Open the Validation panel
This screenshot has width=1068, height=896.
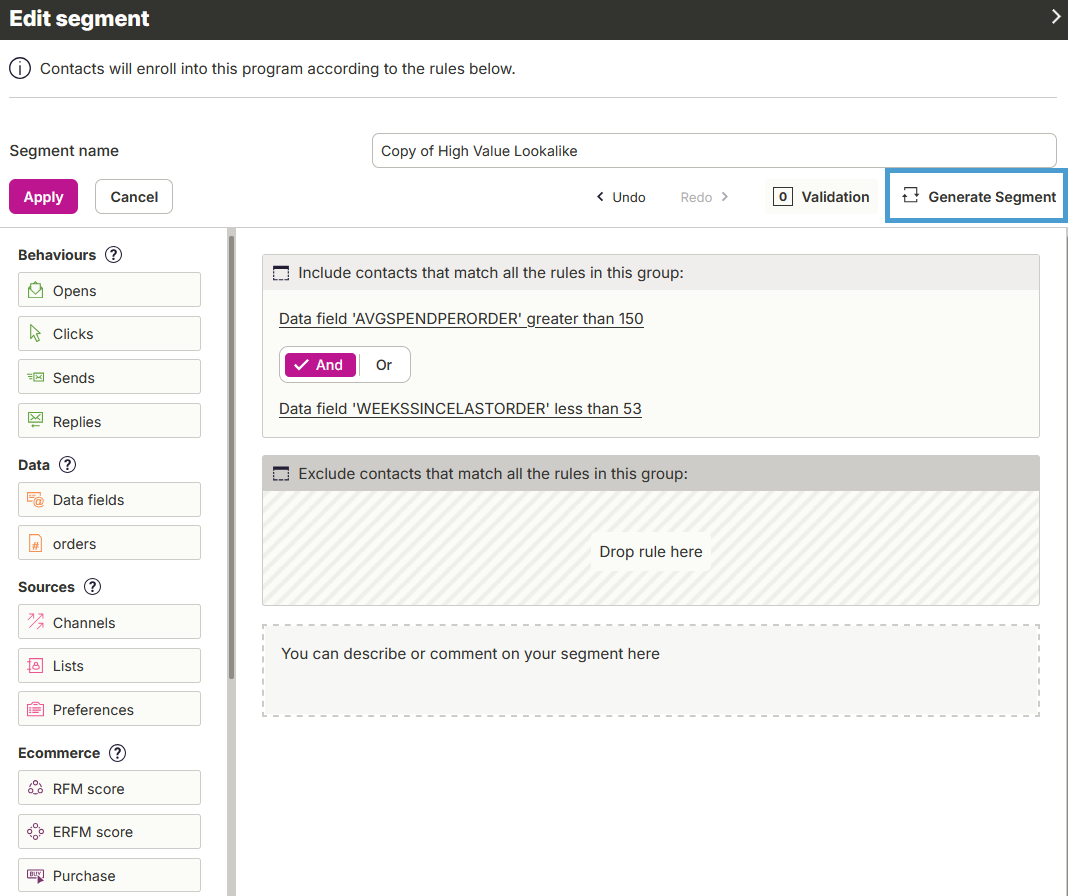(821, 197)
